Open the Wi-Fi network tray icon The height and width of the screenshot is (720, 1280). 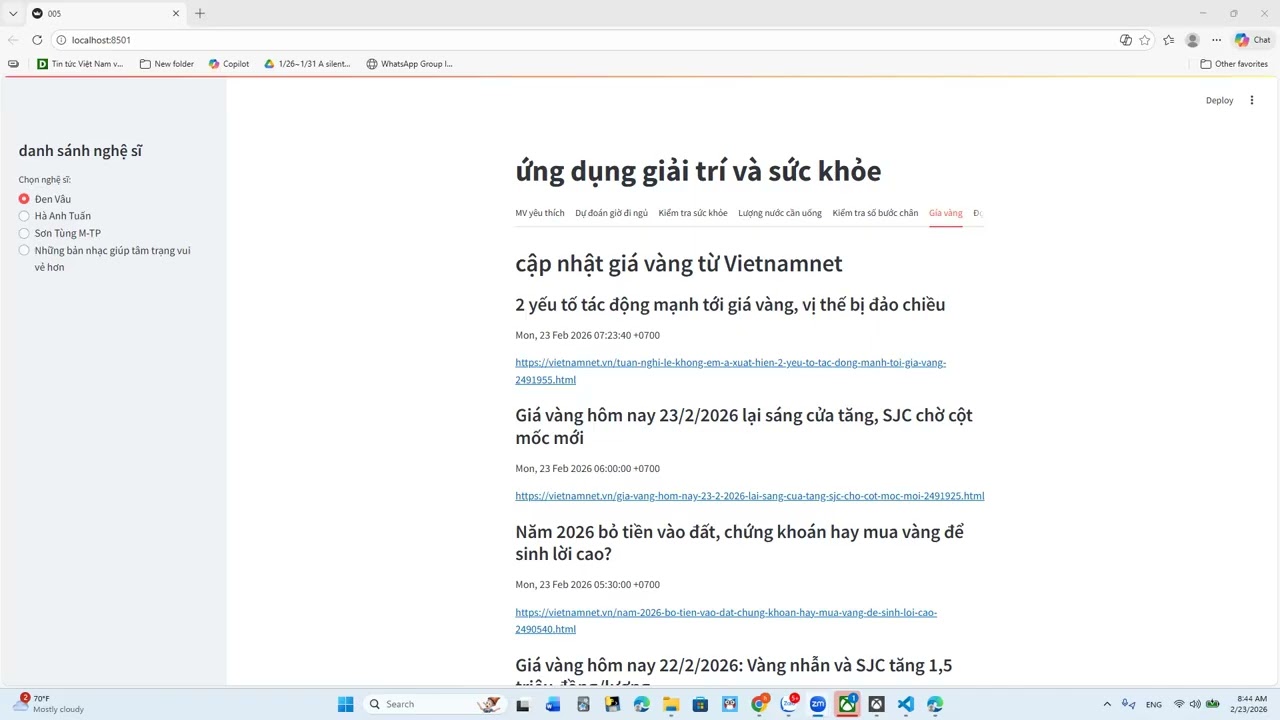pyautogui.click(x=1179, y=704)
